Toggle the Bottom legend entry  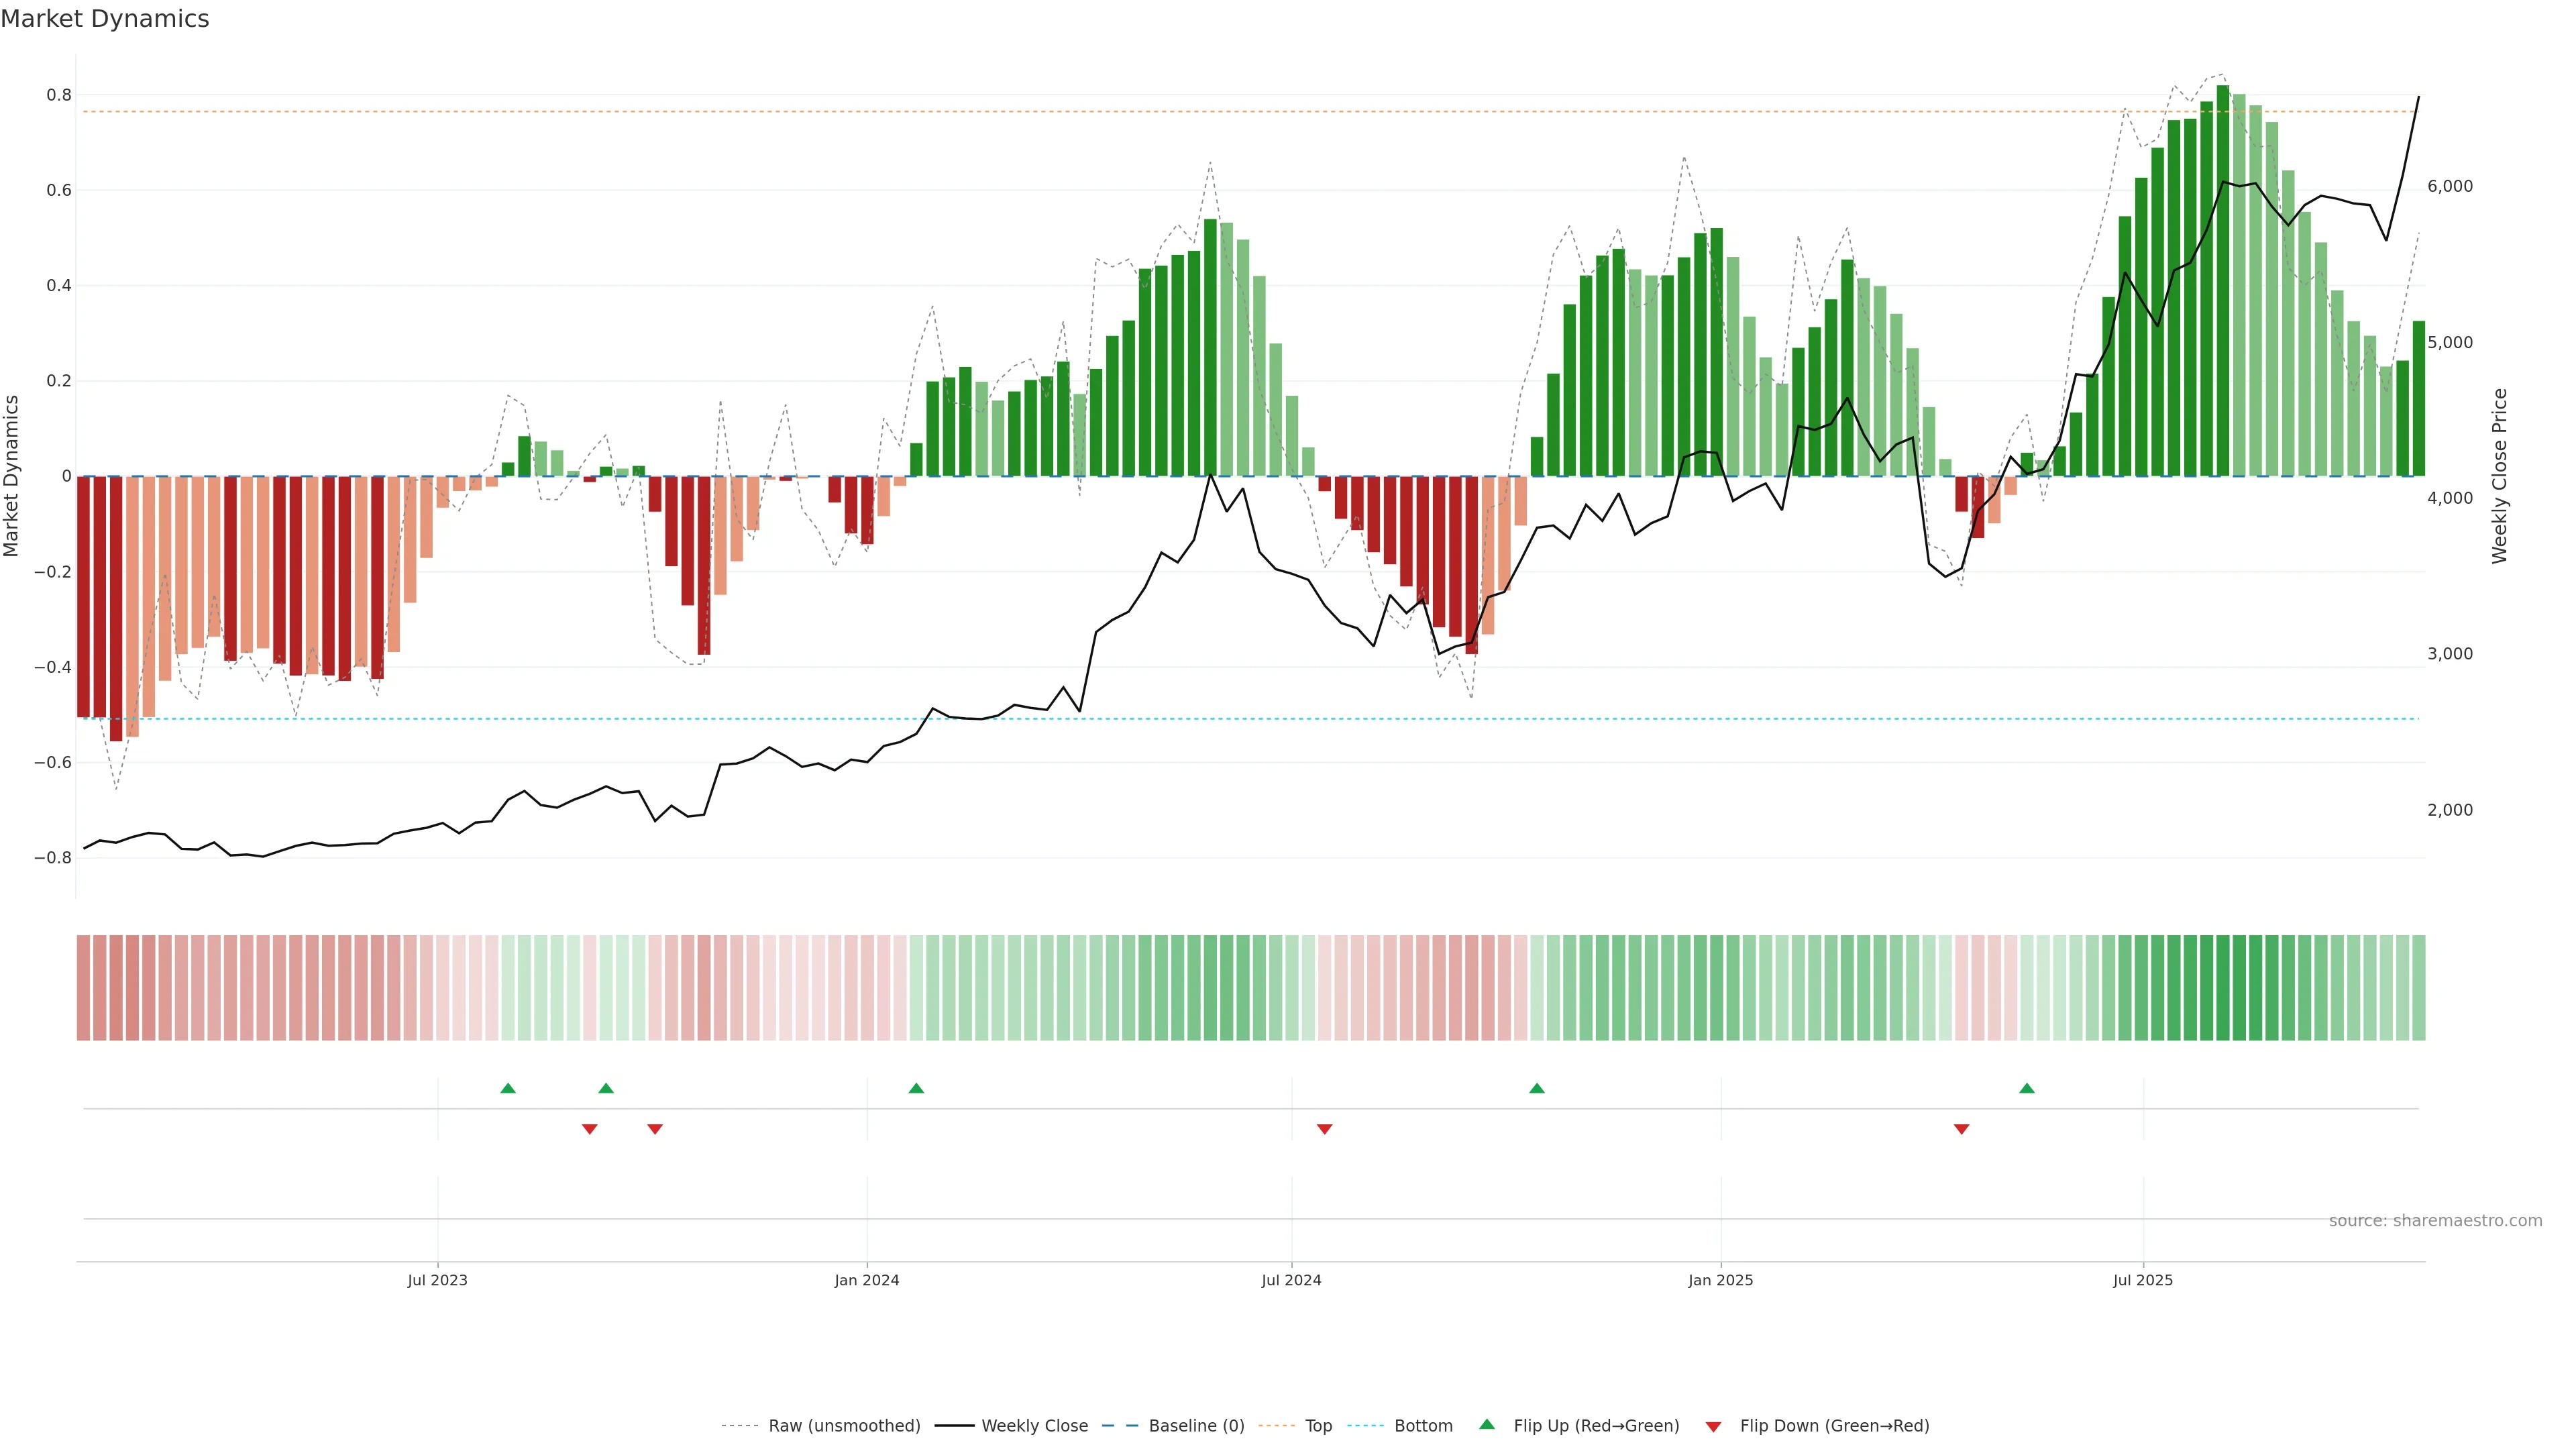[x=1423, y=1426]
